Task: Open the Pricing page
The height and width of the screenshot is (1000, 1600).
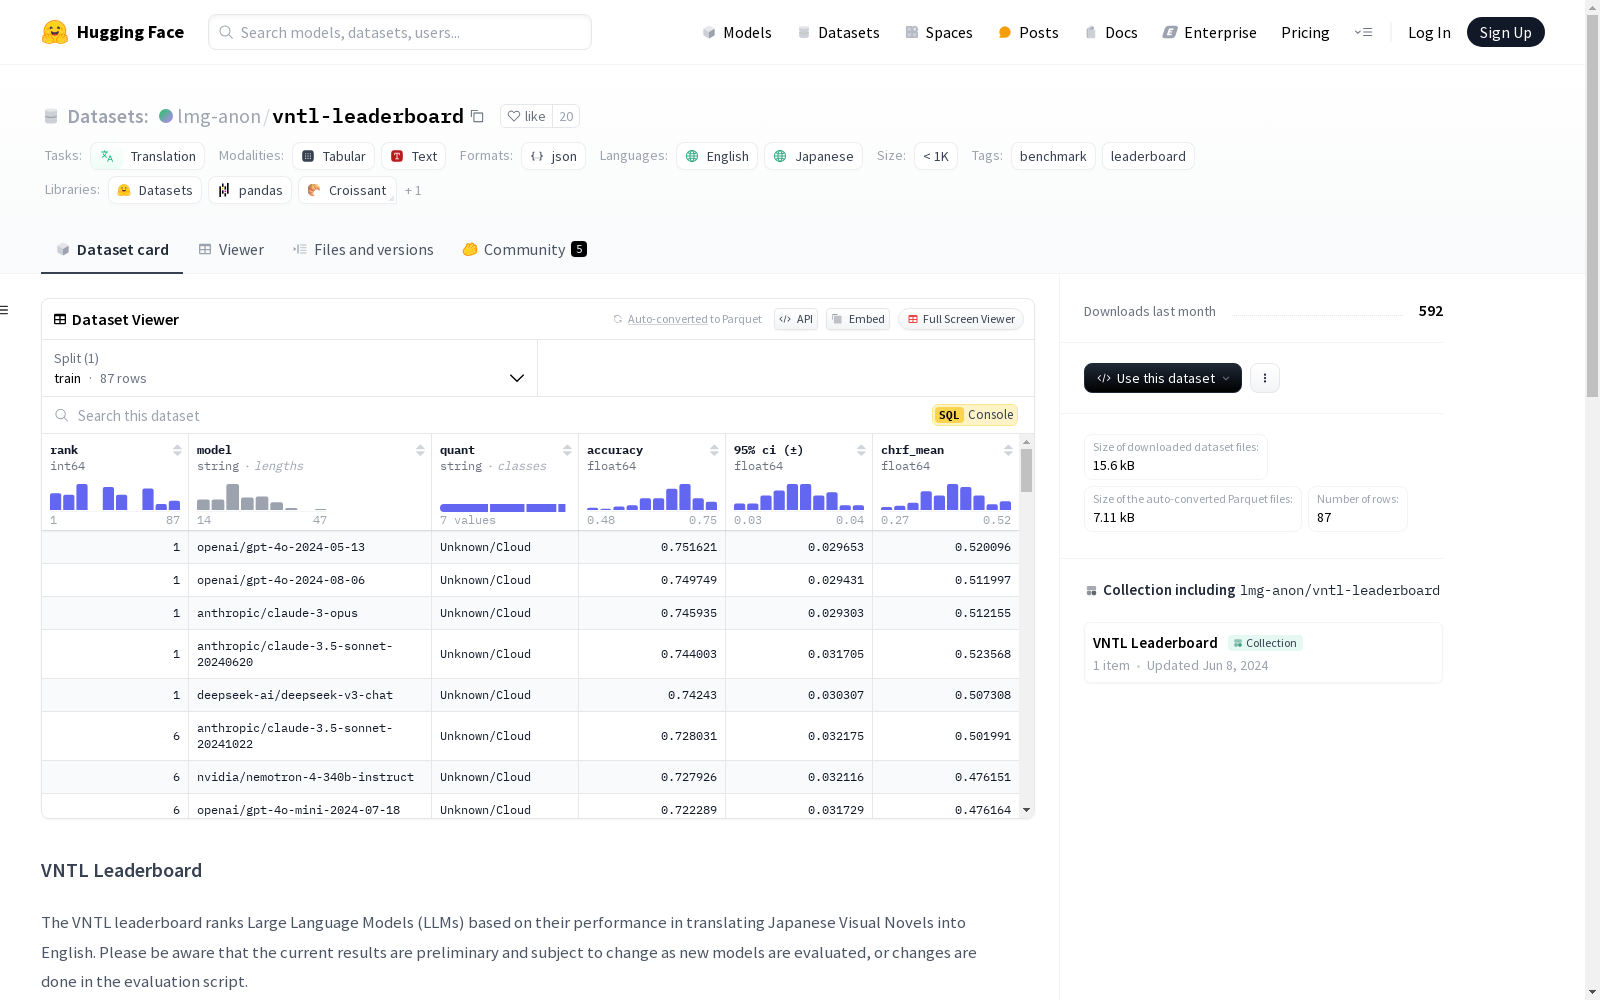Action: click(x=1305, y=32)
